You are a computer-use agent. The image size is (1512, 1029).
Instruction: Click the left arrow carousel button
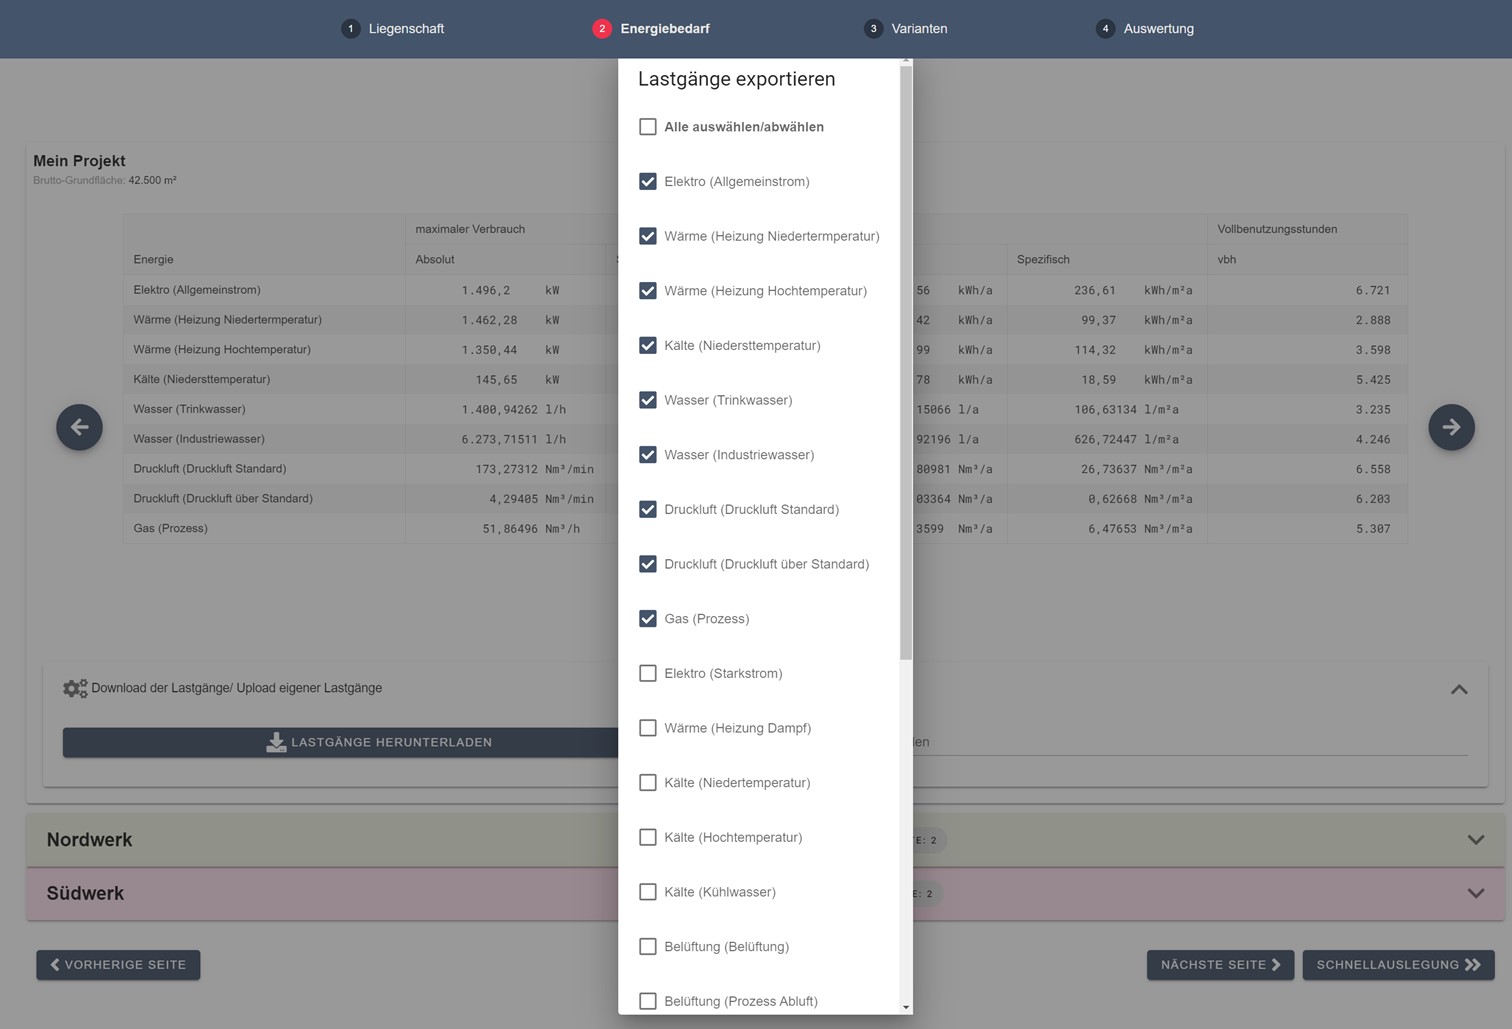point(79,427)
